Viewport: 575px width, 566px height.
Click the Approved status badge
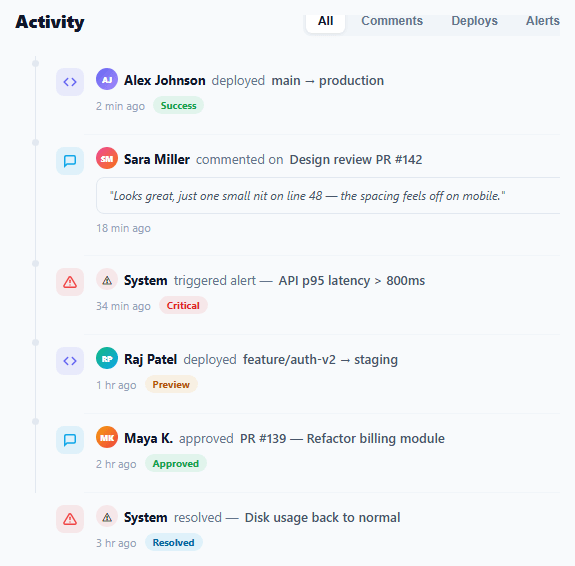click(176, 464)
